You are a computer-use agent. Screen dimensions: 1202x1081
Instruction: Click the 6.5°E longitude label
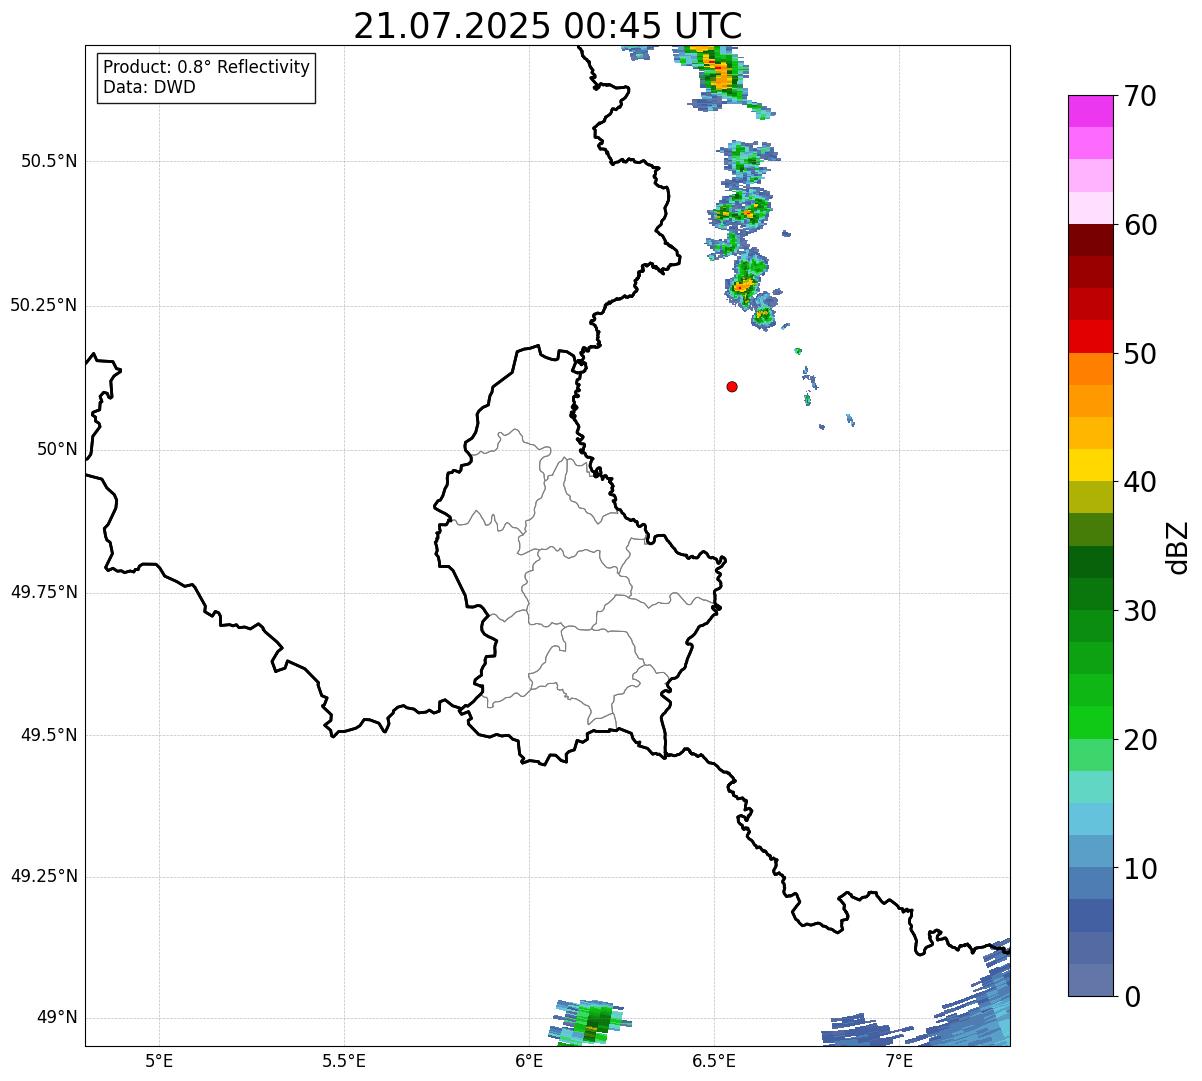click(714, 1060)
